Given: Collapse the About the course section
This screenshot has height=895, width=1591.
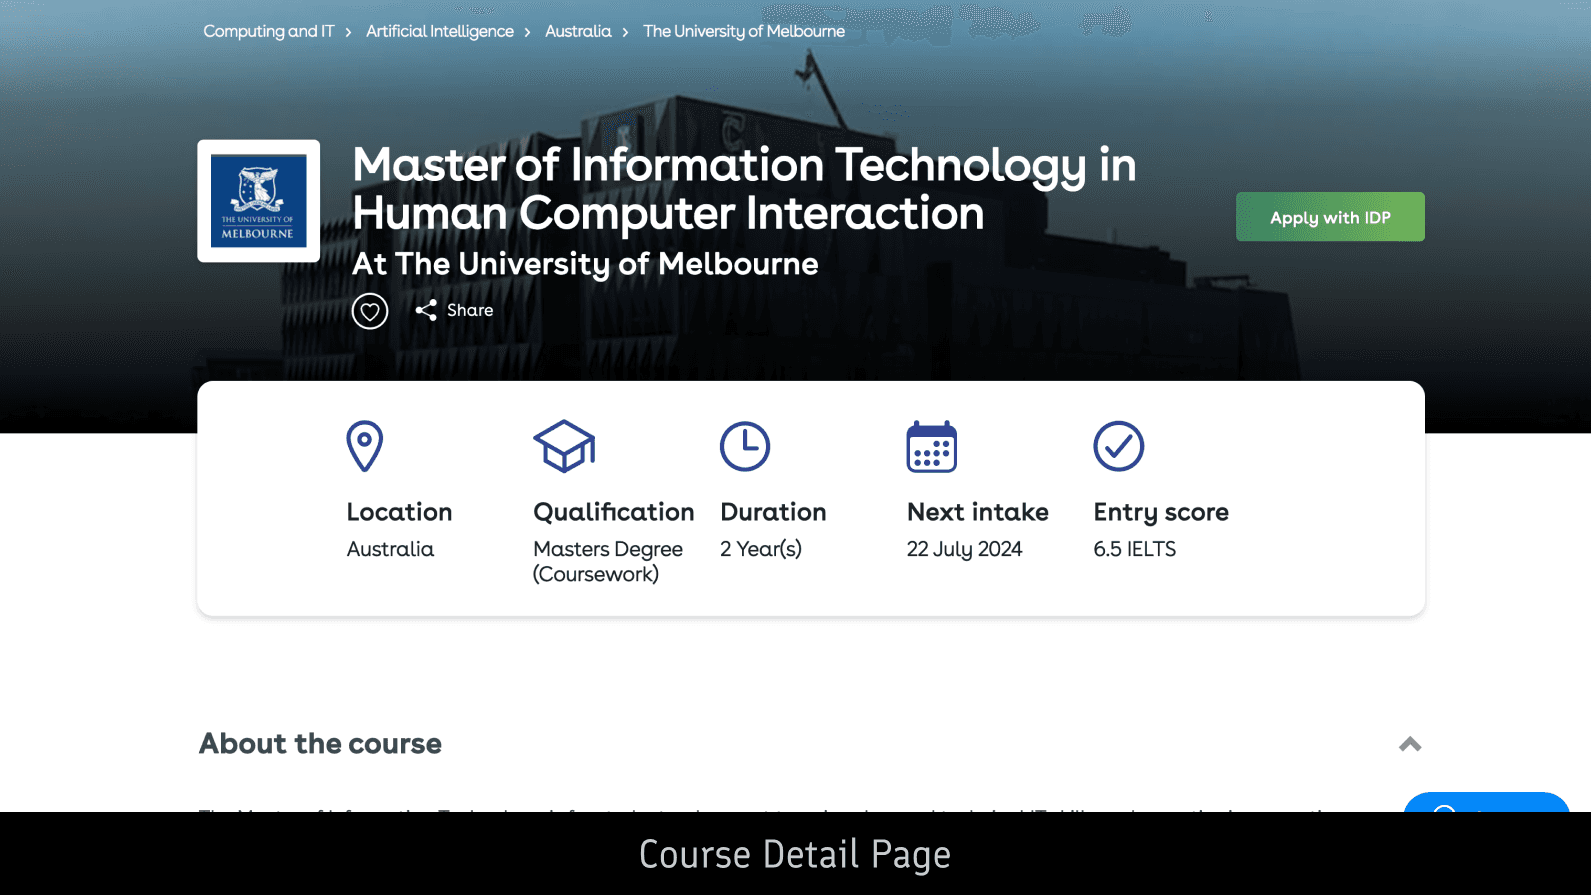Looking at the screenshot, I should (1410, 744).
